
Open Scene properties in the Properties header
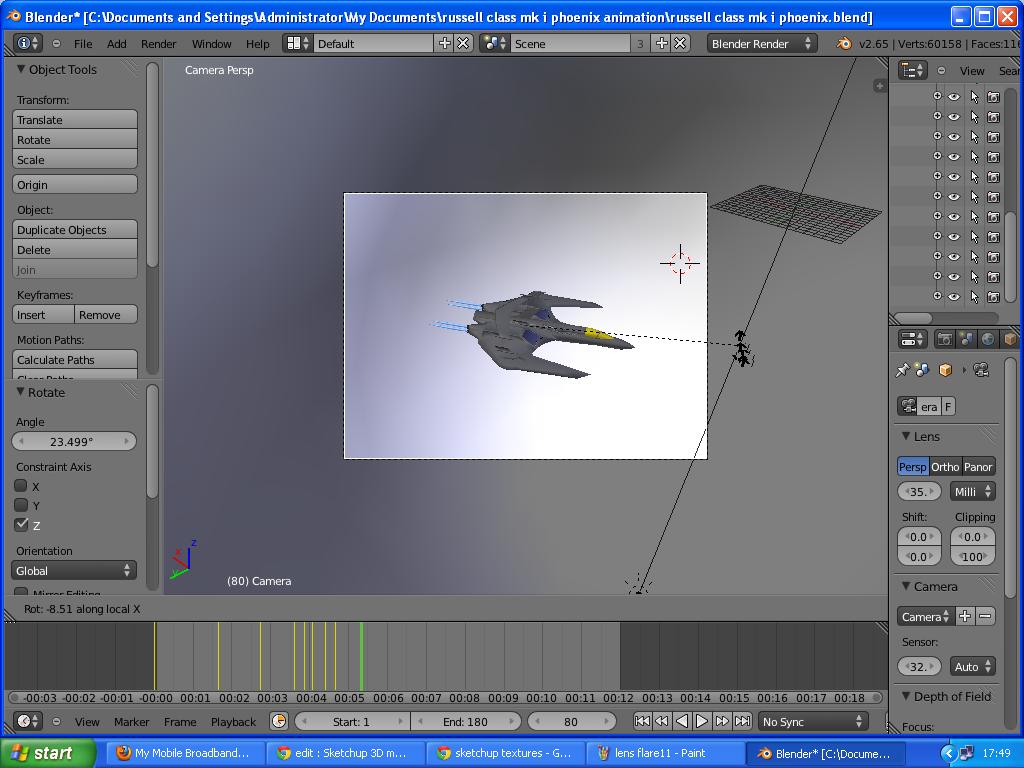[x=967, y=339]
